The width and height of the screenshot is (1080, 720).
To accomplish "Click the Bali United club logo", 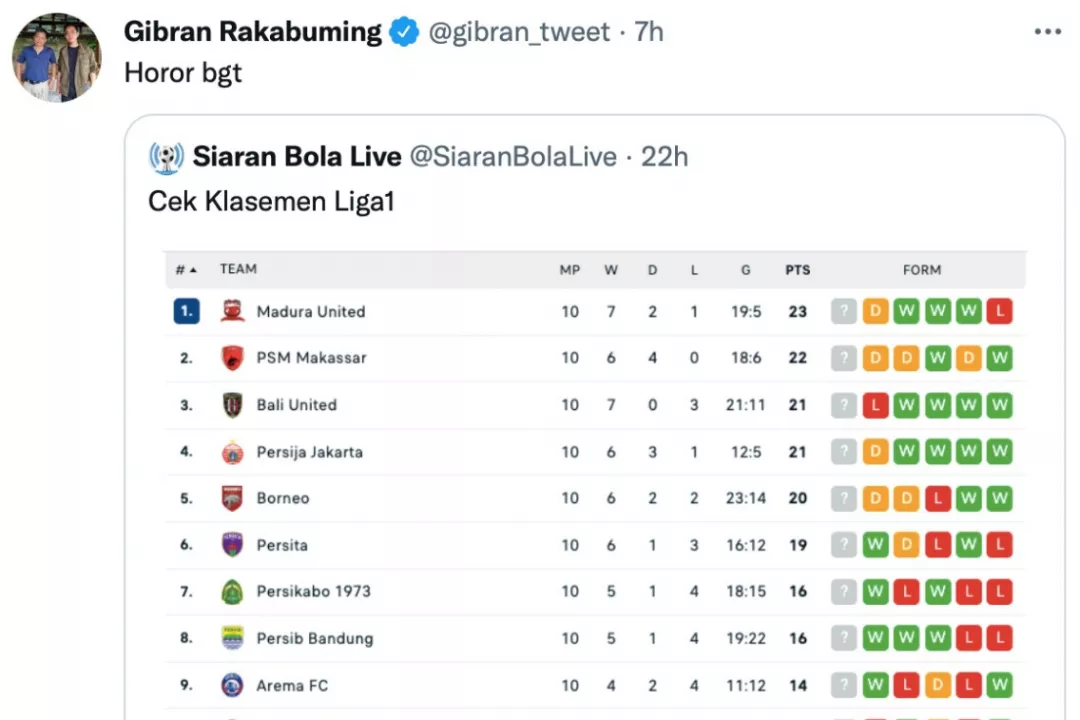I will tap(233, 405).
